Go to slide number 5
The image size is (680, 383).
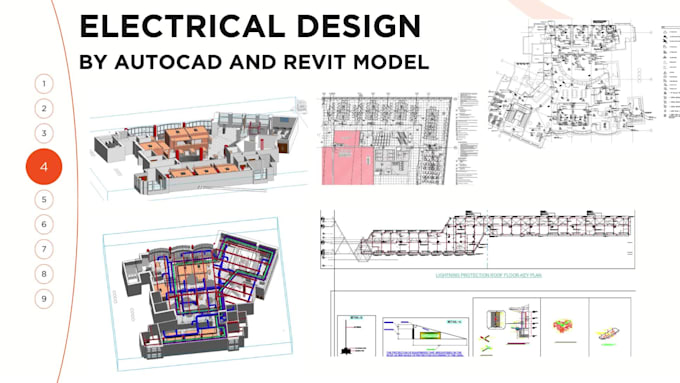pos(44,200)
